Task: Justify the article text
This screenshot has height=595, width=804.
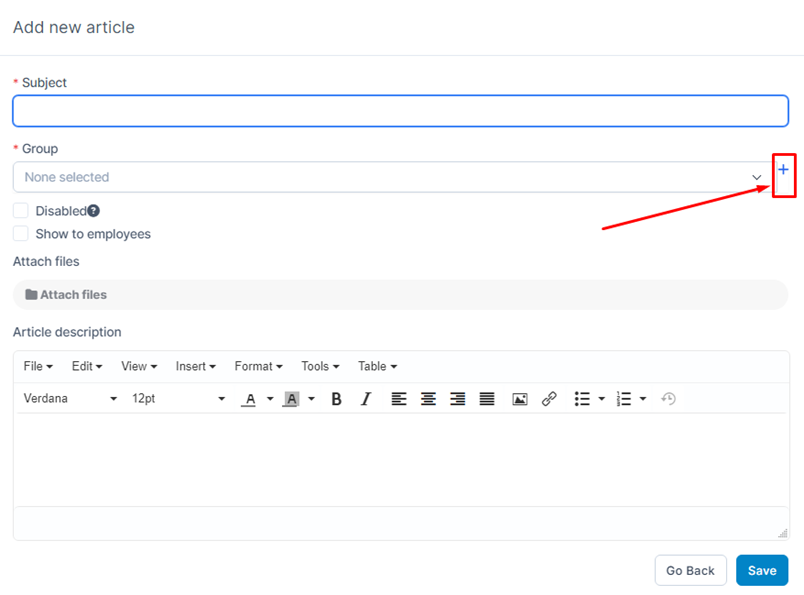Action: pyautogui.click(x=487, y=399)
